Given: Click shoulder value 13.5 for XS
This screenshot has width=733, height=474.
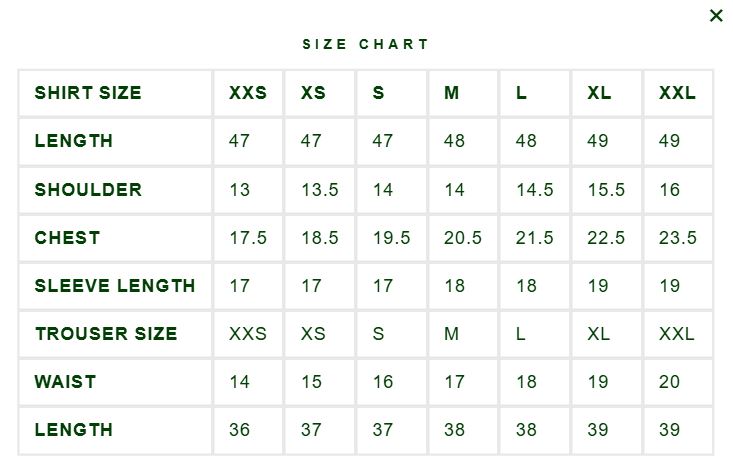Looking at the screenshot, I should click(320, 190).
